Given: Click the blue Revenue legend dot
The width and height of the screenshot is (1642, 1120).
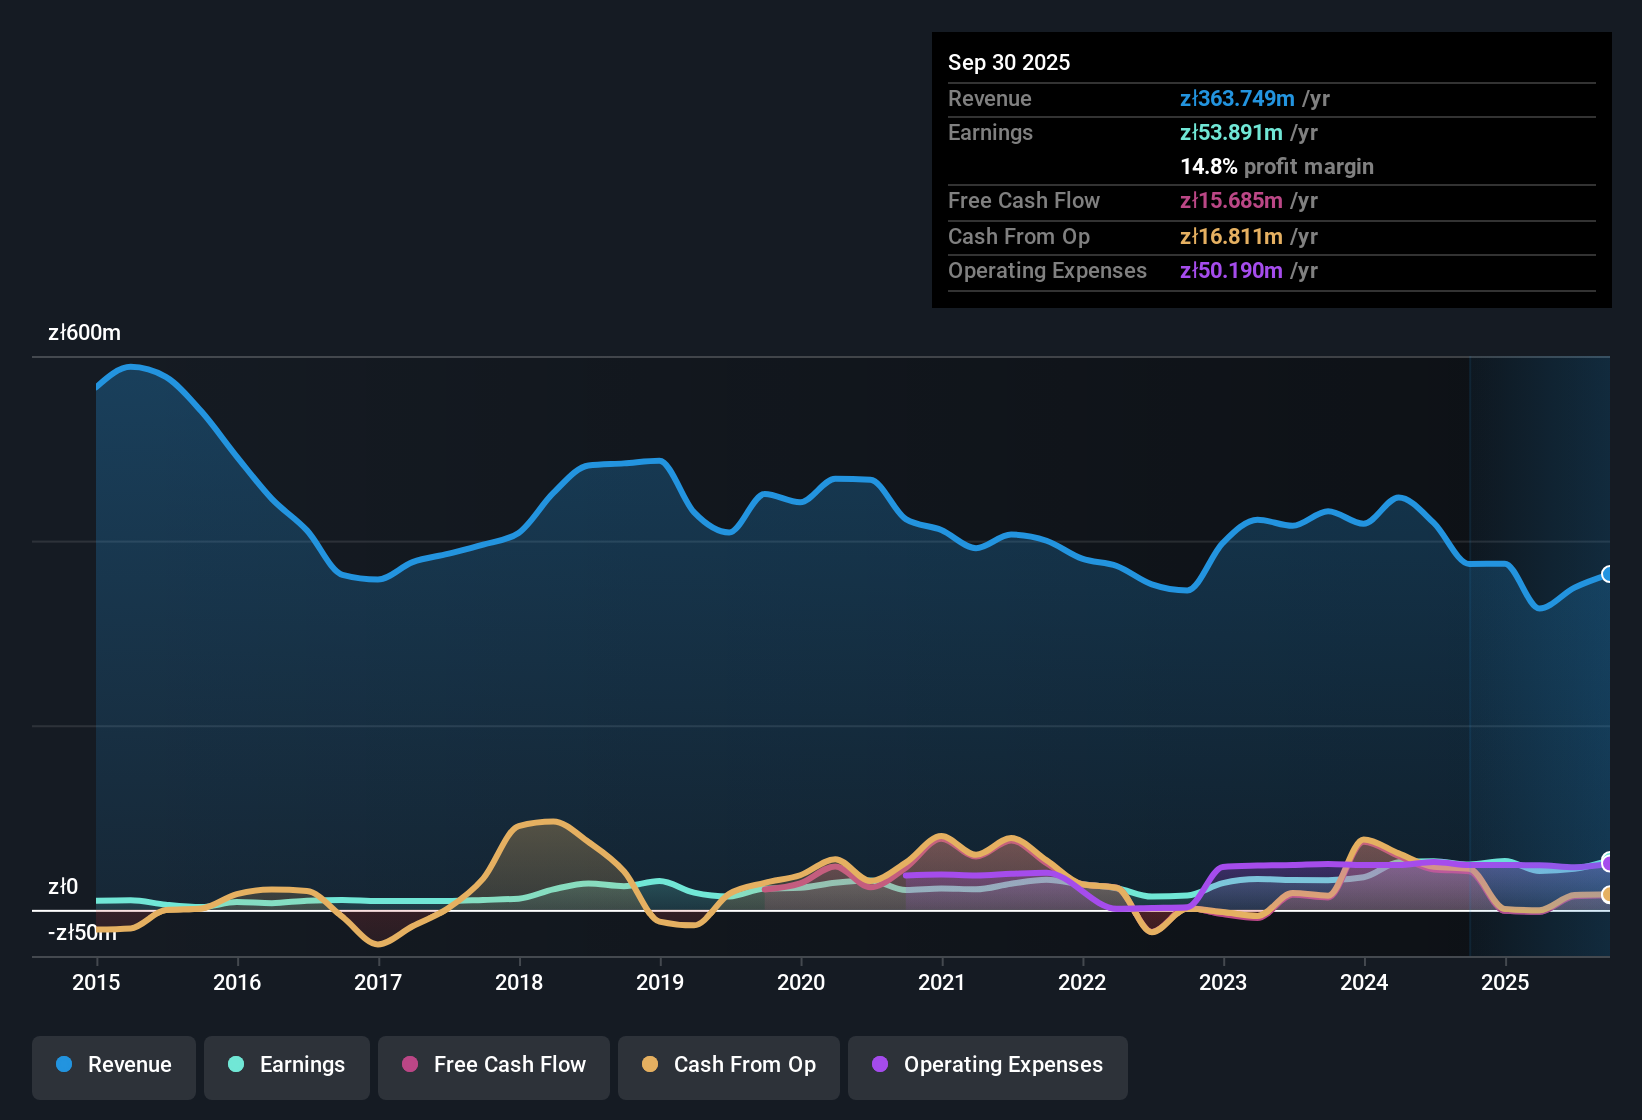Looking at the screenshot, I should (64, 1064).
